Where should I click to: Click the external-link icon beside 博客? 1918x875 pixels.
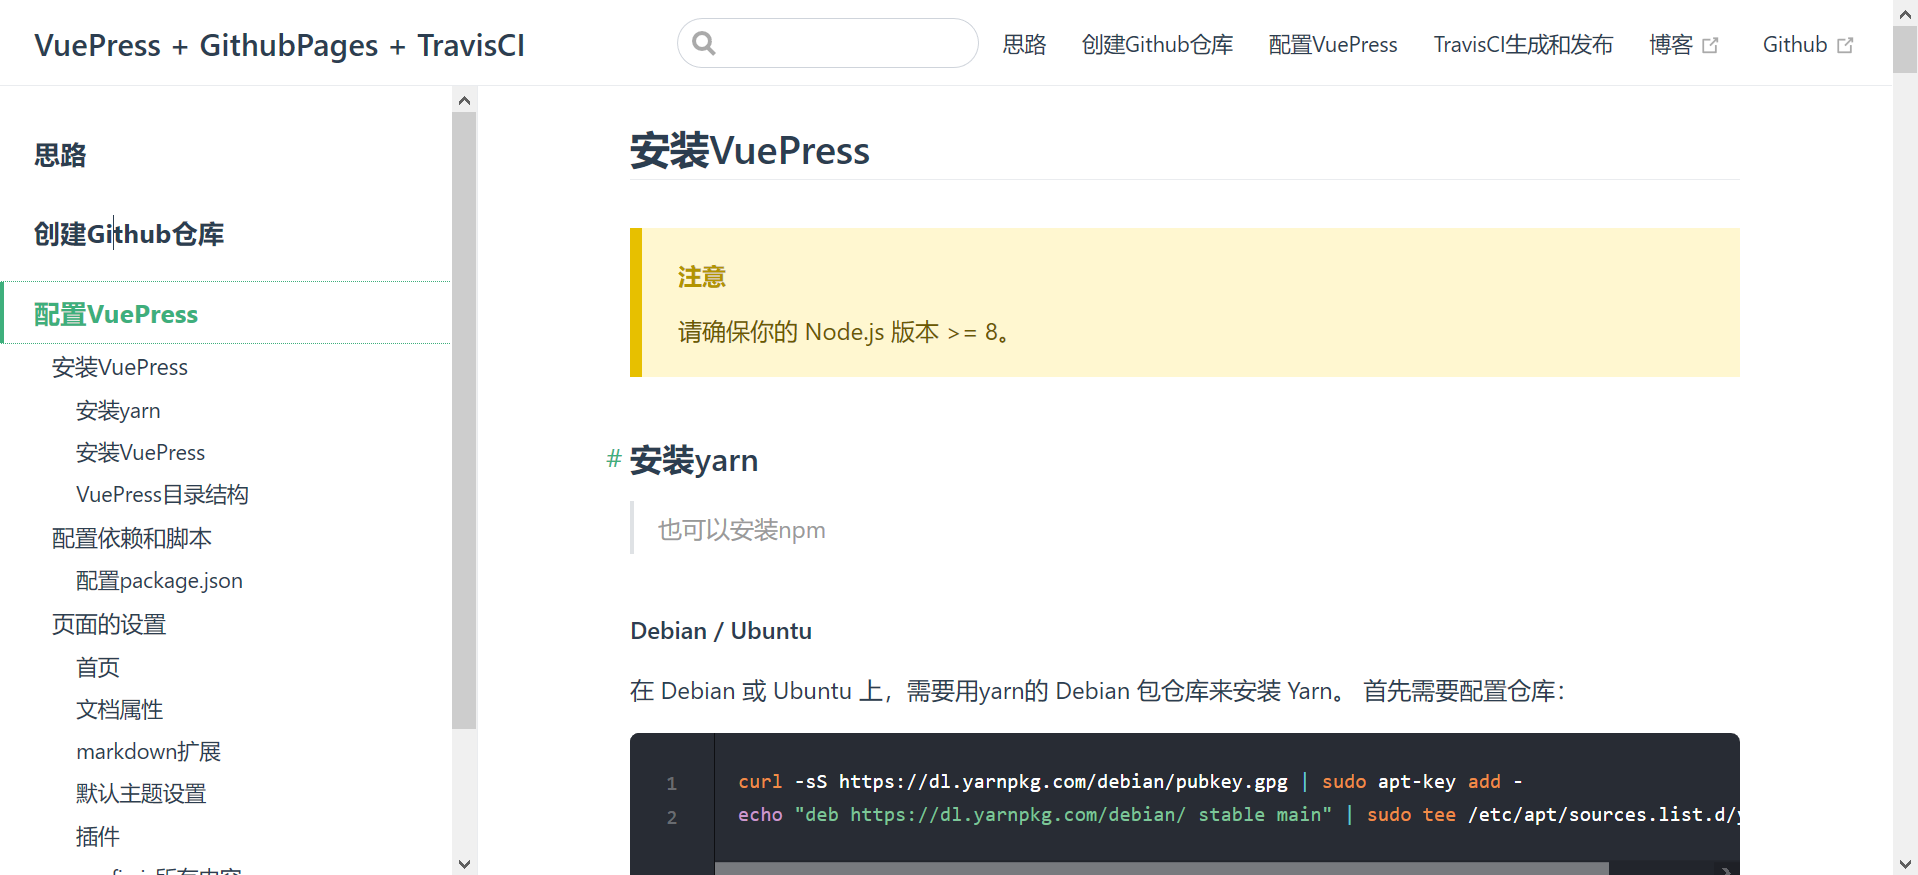click(x=1710, y=46)
